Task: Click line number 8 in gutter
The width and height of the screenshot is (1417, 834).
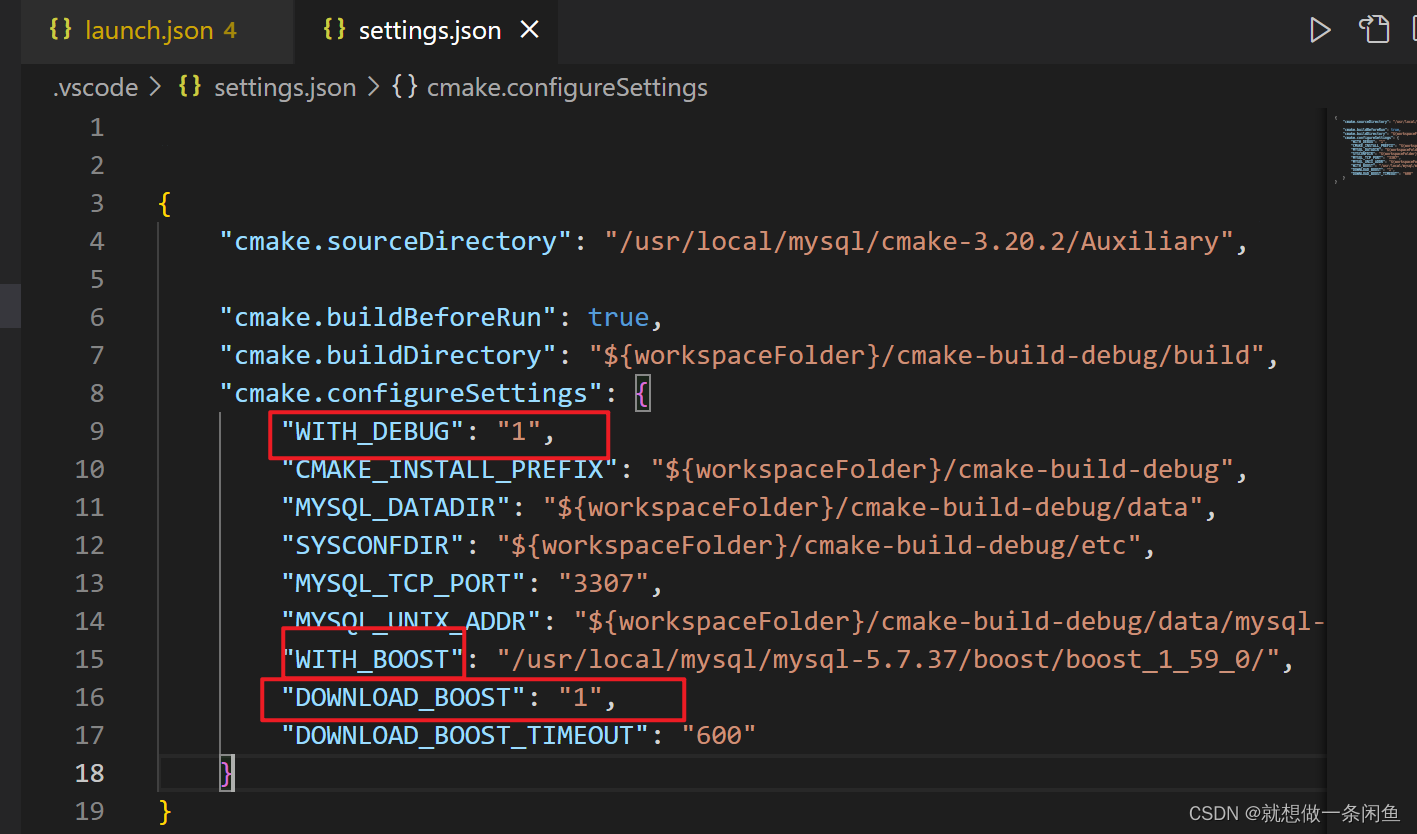Action: (96, 393)
